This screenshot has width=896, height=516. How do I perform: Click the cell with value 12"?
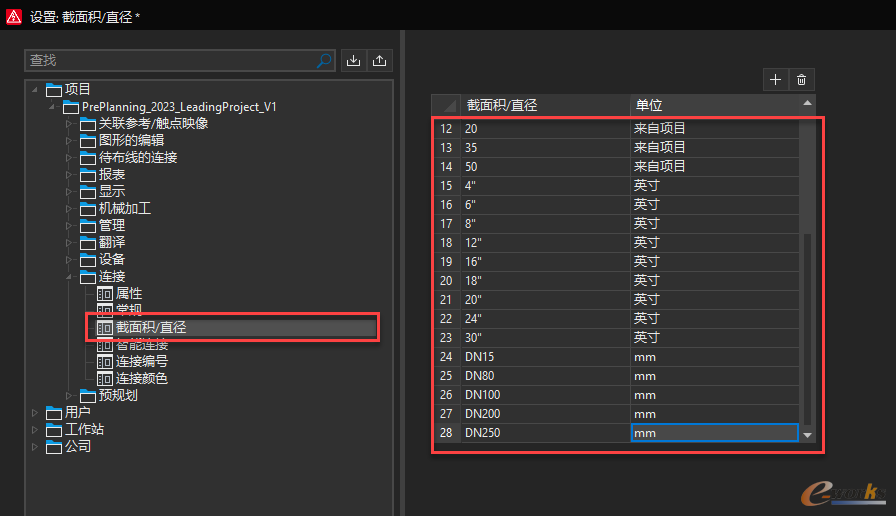tap(545, 243)
